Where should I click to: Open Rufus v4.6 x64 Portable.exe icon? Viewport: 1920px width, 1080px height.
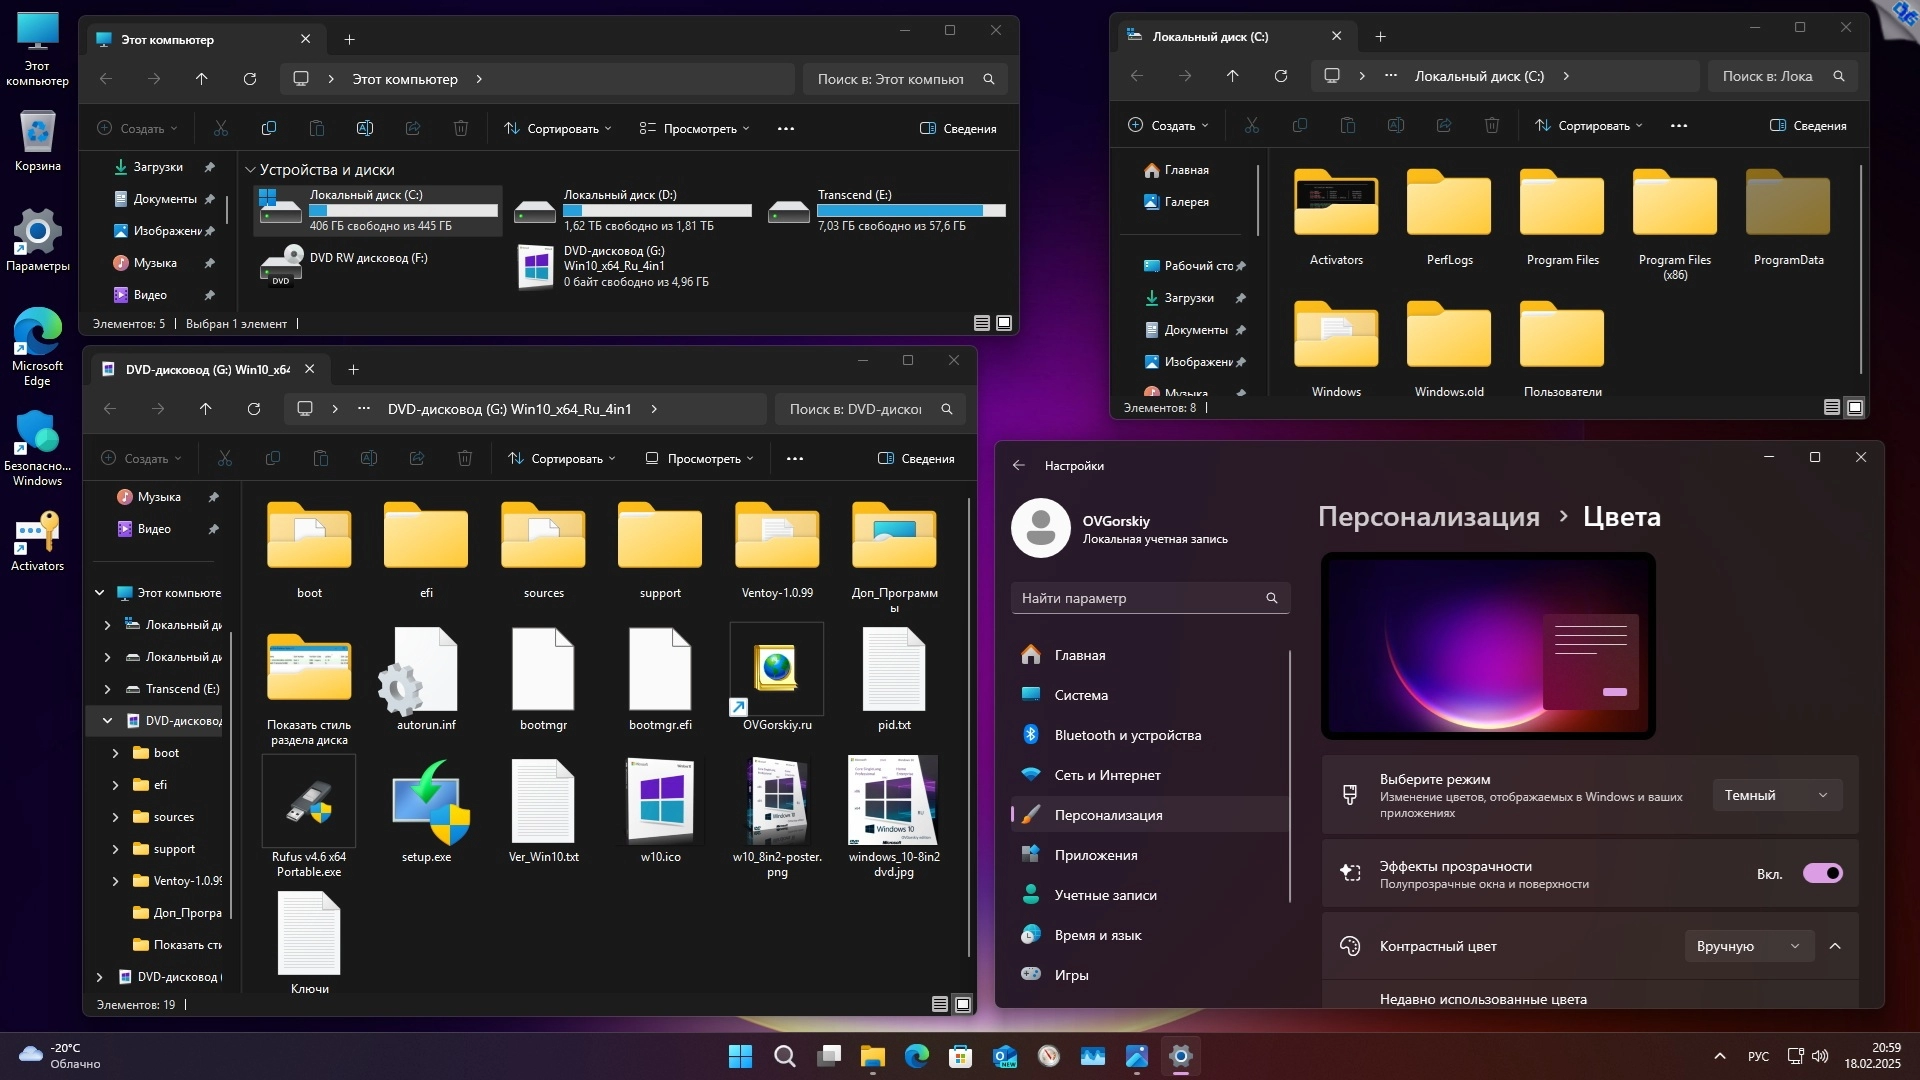(309, 803)
